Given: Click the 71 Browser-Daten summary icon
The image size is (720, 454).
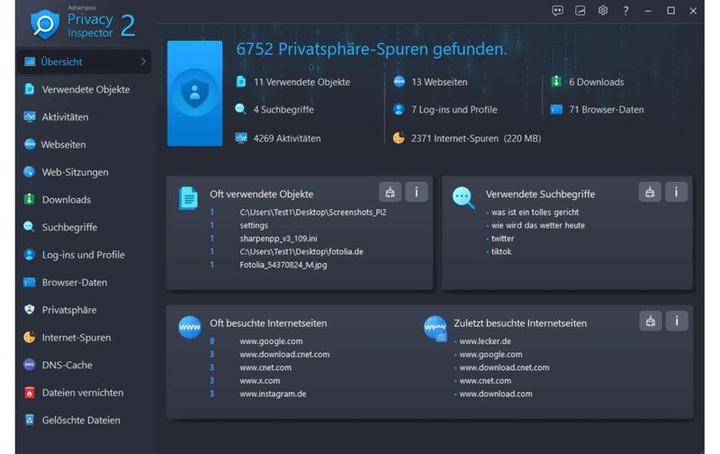Looking at the screenshot, I should point(557,110).
